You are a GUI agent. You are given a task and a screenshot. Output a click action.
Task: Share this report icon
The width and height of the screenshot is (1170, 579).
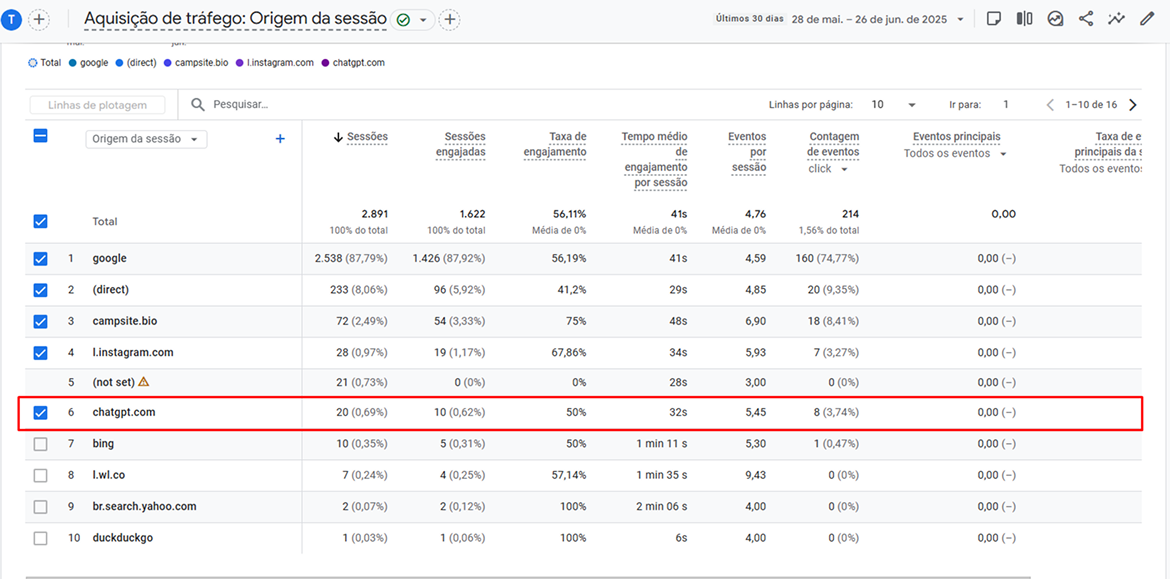click(x=1086, y=19)
